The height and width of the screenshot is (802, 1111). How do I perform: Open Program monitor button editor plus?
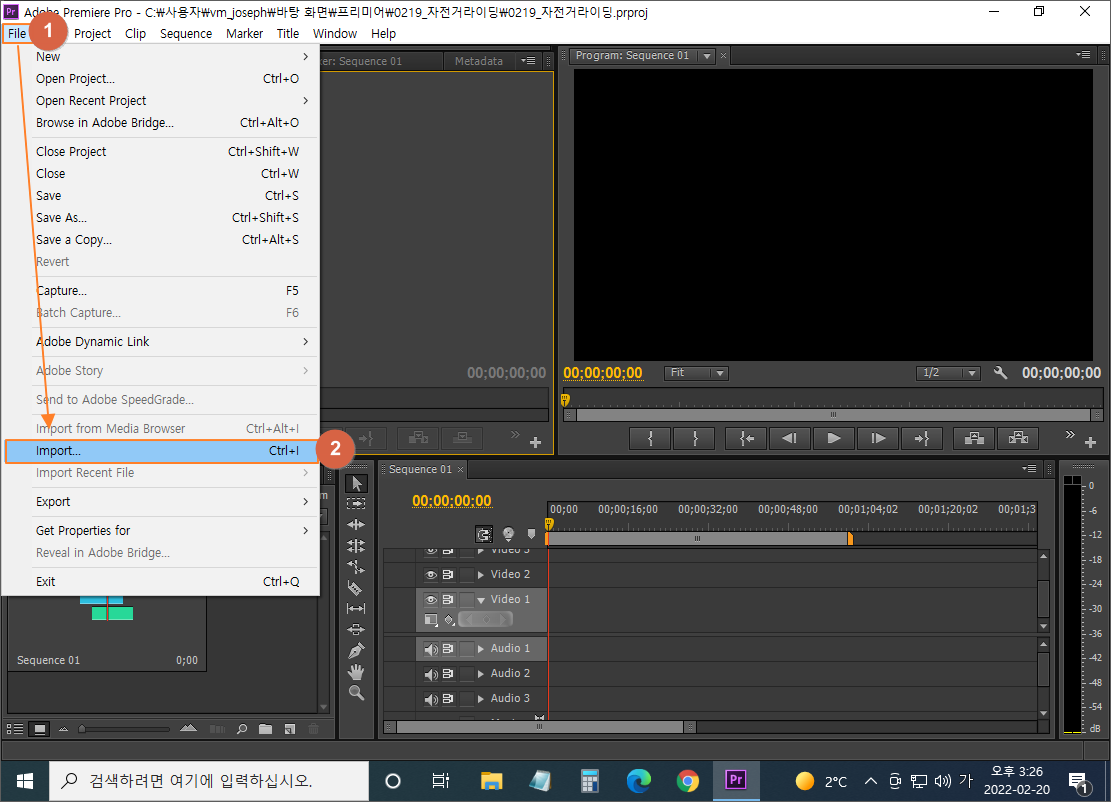click(1090, 443)
